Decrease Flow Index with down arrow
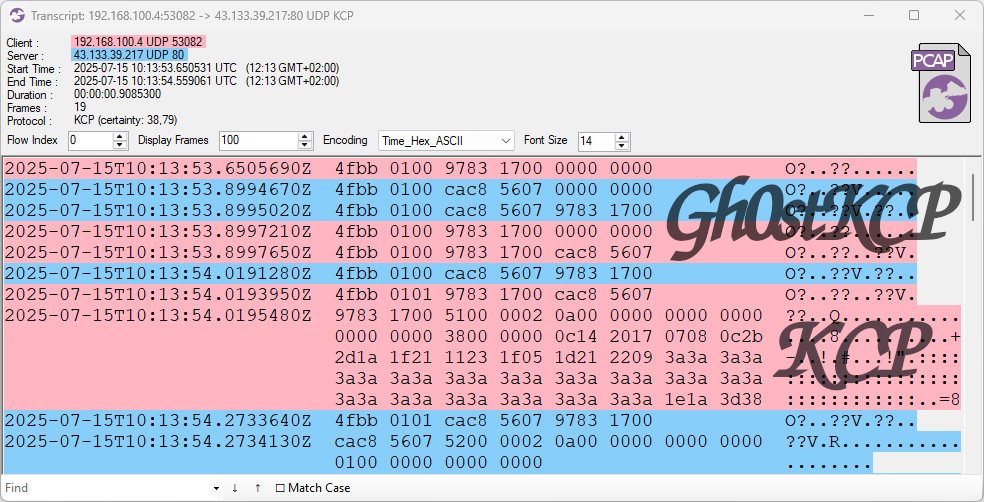The width and height of the screenshot is (984, 502). 120,145
